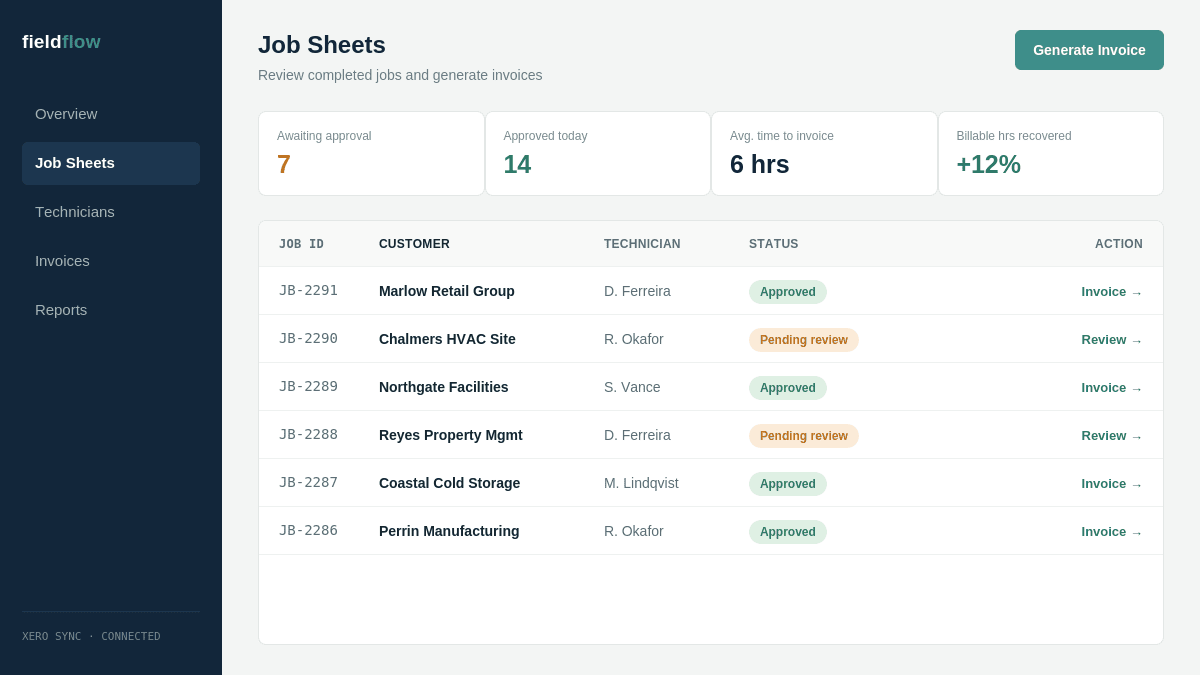Review job JB-2290 for Chalmers HVAC Site
This screenshot has height=675, width=1200.
point(1111,340)
